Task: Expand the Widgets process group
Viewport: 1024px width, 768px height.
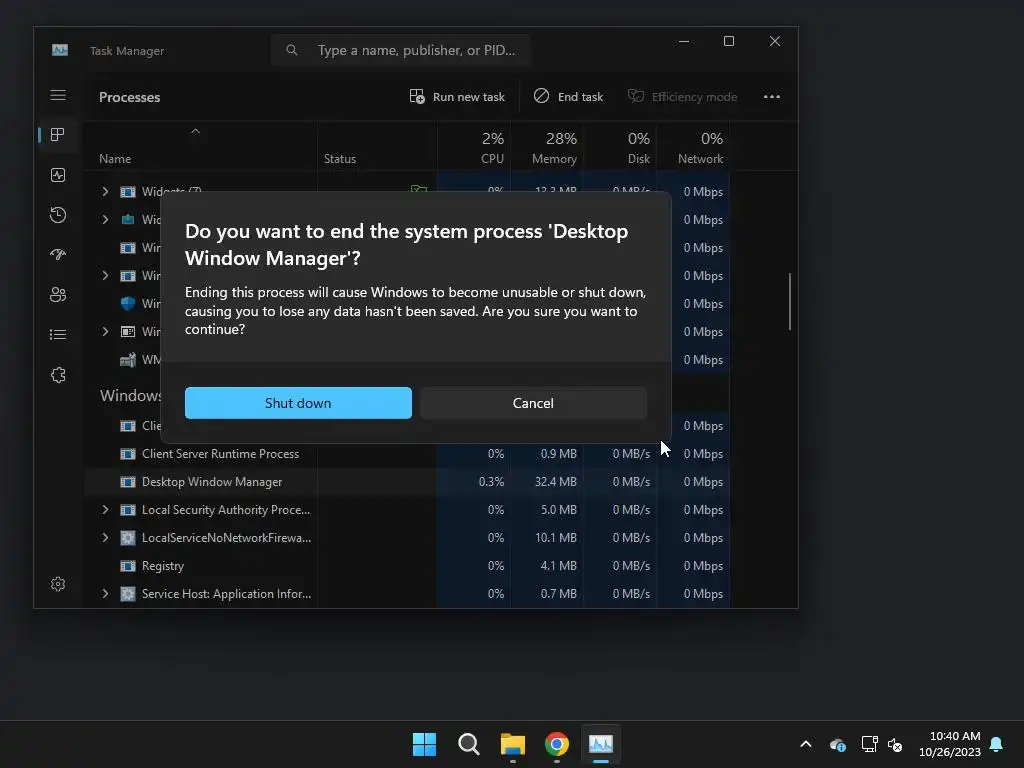Action: pyautogui.click(x=105, y=191)
